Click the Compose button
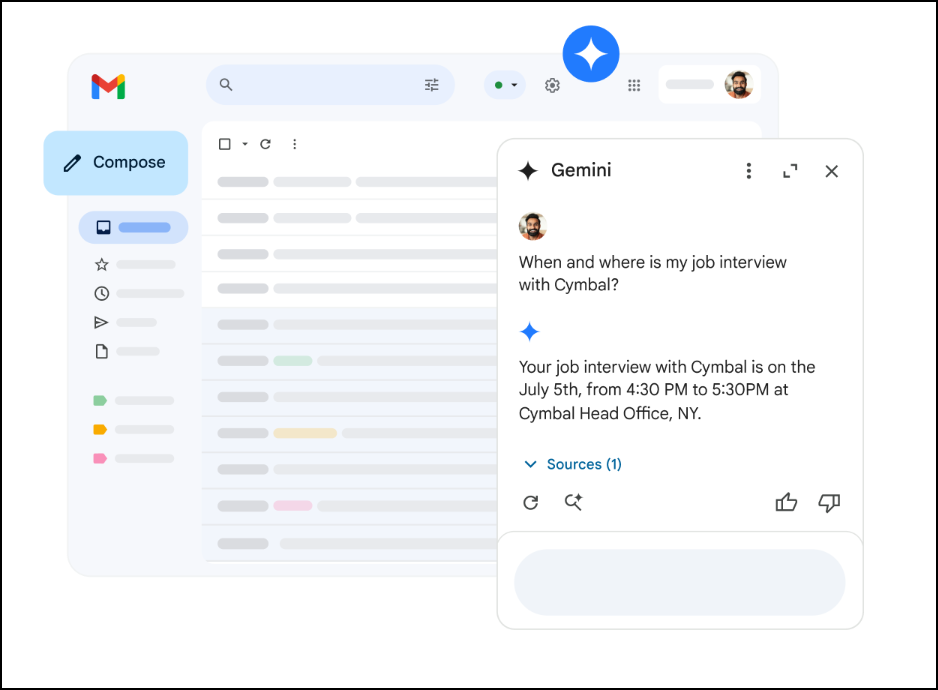The width and height of the screenshot is (938, 690). coord(115,163)
